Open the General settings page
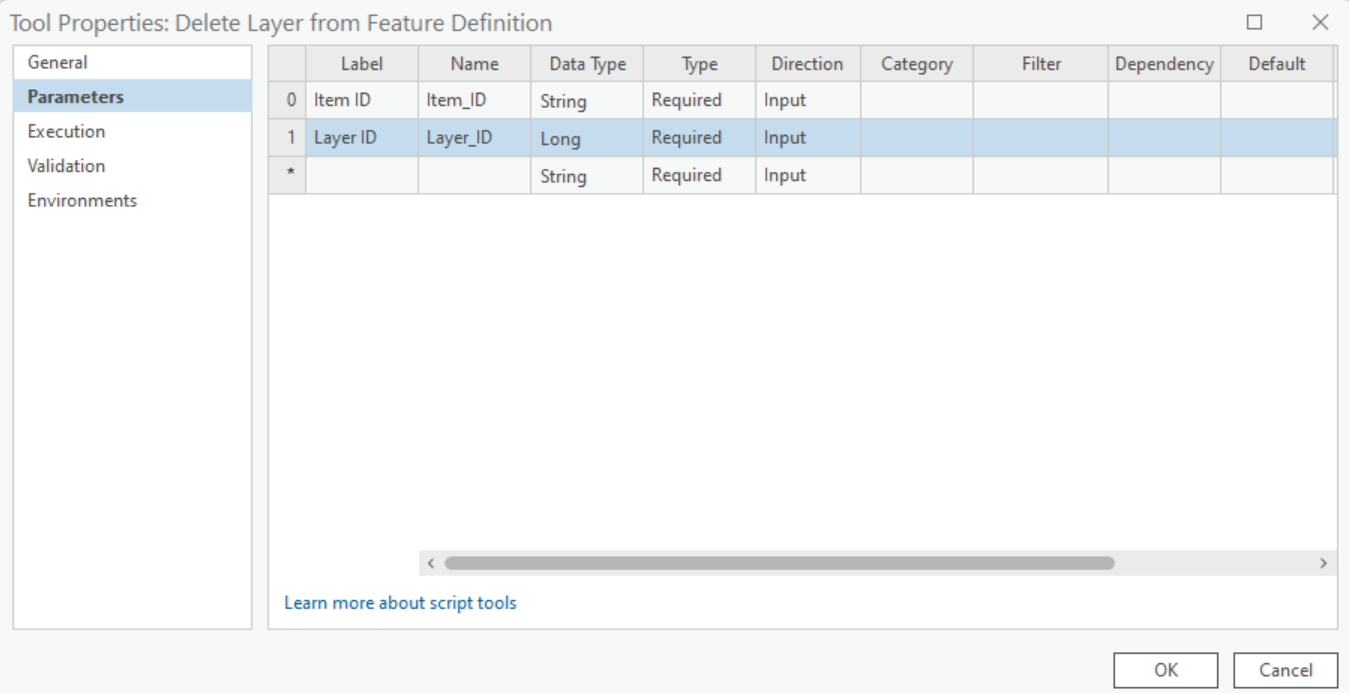 point(58,62)
